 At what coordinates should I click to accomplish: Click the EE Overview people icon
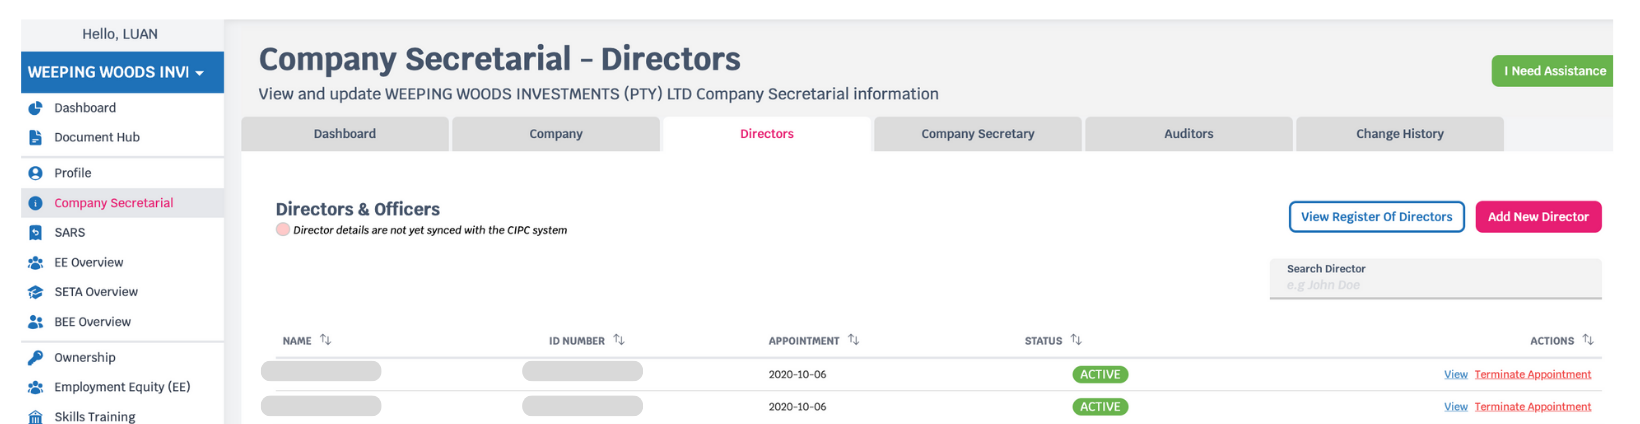pyautogui.click(x=35, y=263)
